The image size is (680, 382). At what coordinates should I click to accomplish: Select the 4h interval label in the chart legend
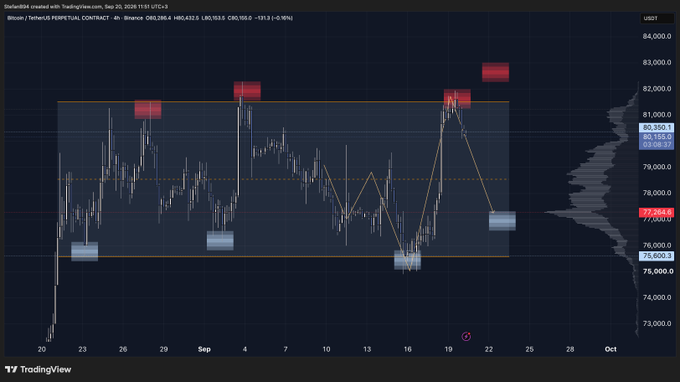[x=117, y=18]
